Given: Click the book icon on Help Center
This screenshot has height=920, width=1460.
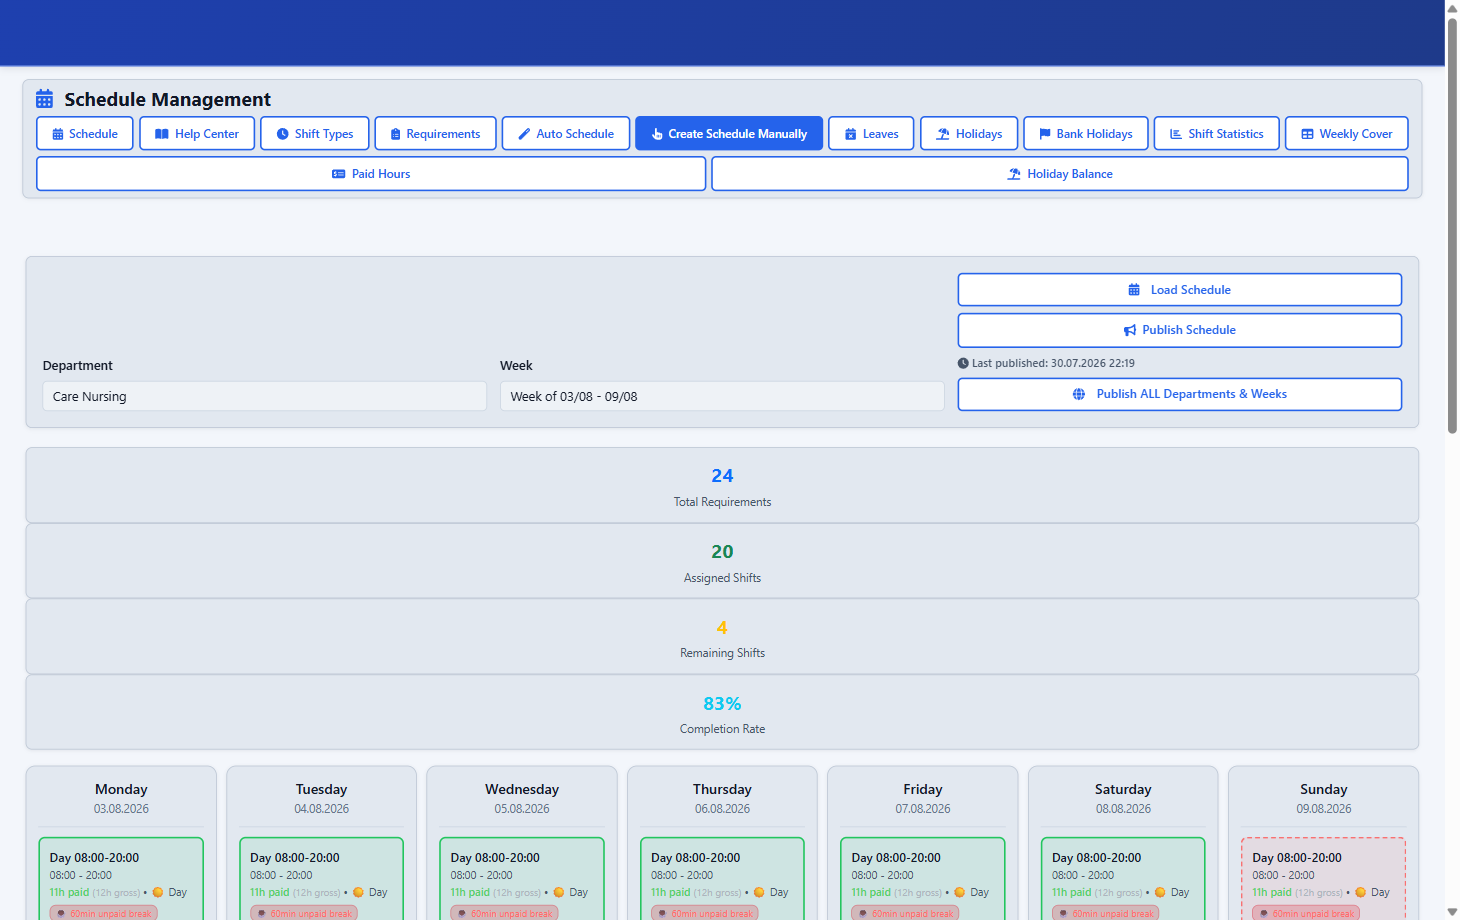Looking at the screenshot, I should pos(162,134).
